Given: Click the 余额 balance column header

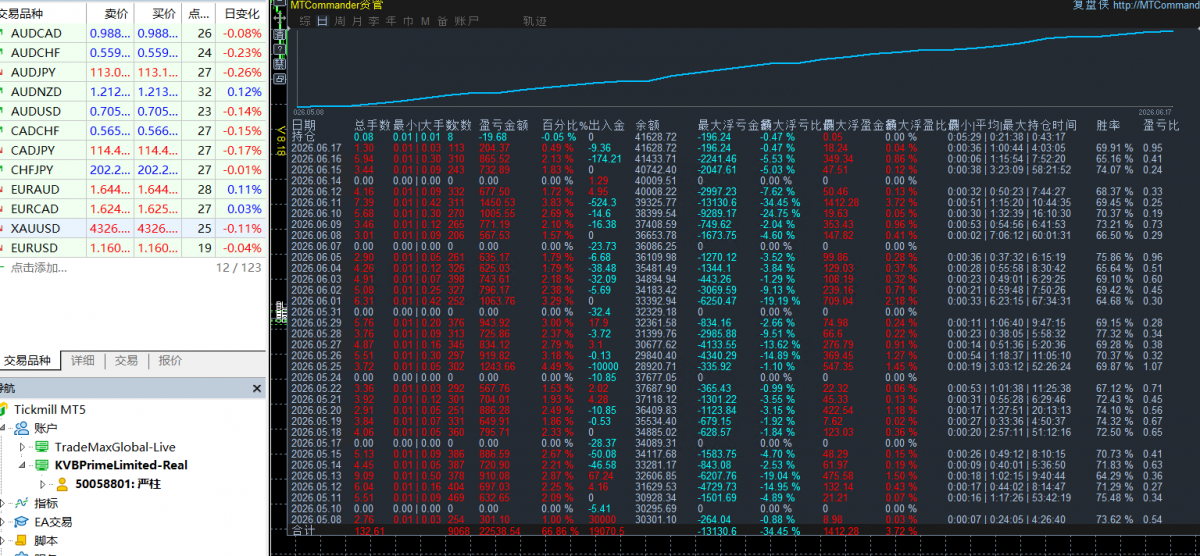Looking at the screenshot, I should point(647,126).
